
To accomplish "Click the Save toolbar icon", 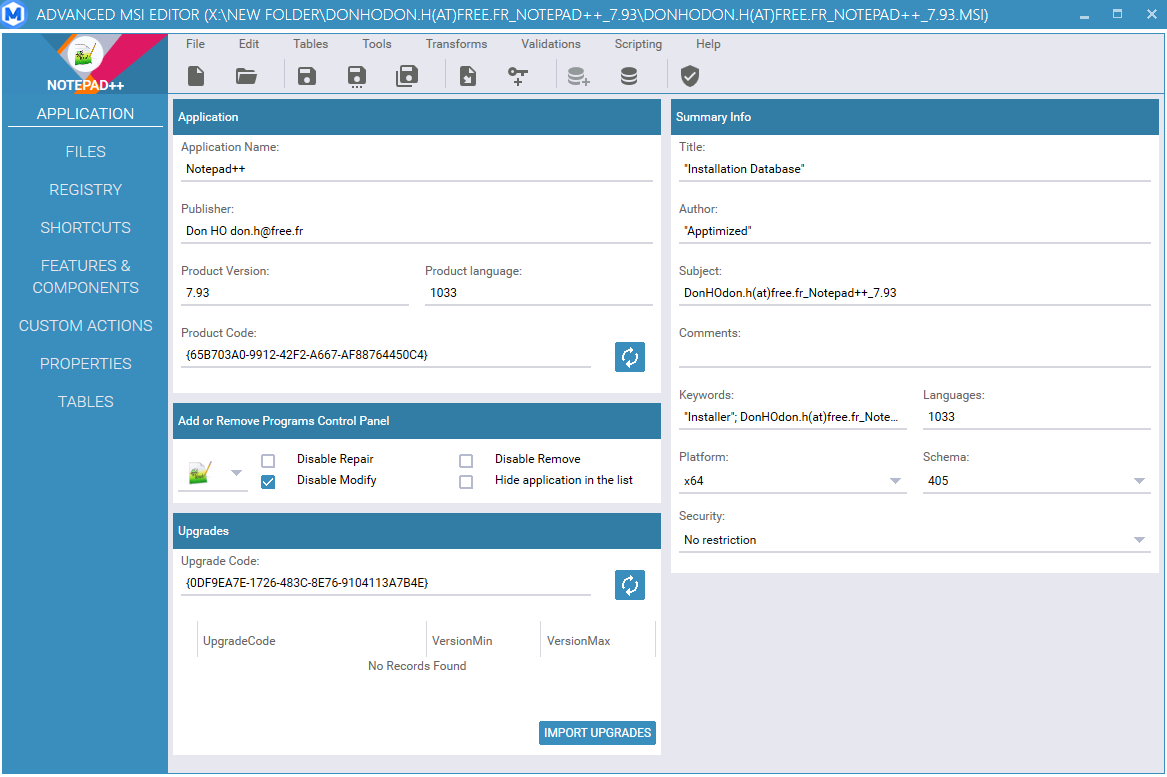I will tap(307, 76).
